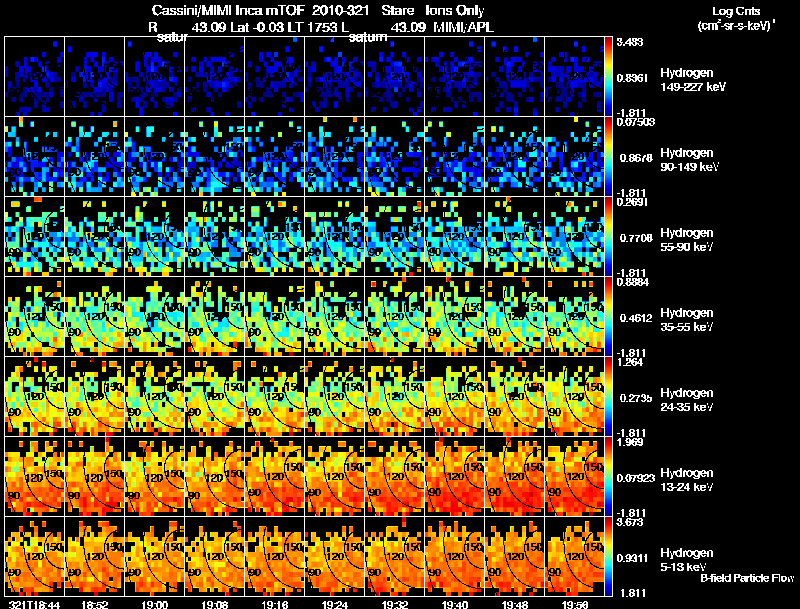Open the 19:56 panel in the 5-13 keV row

(574, 556)
